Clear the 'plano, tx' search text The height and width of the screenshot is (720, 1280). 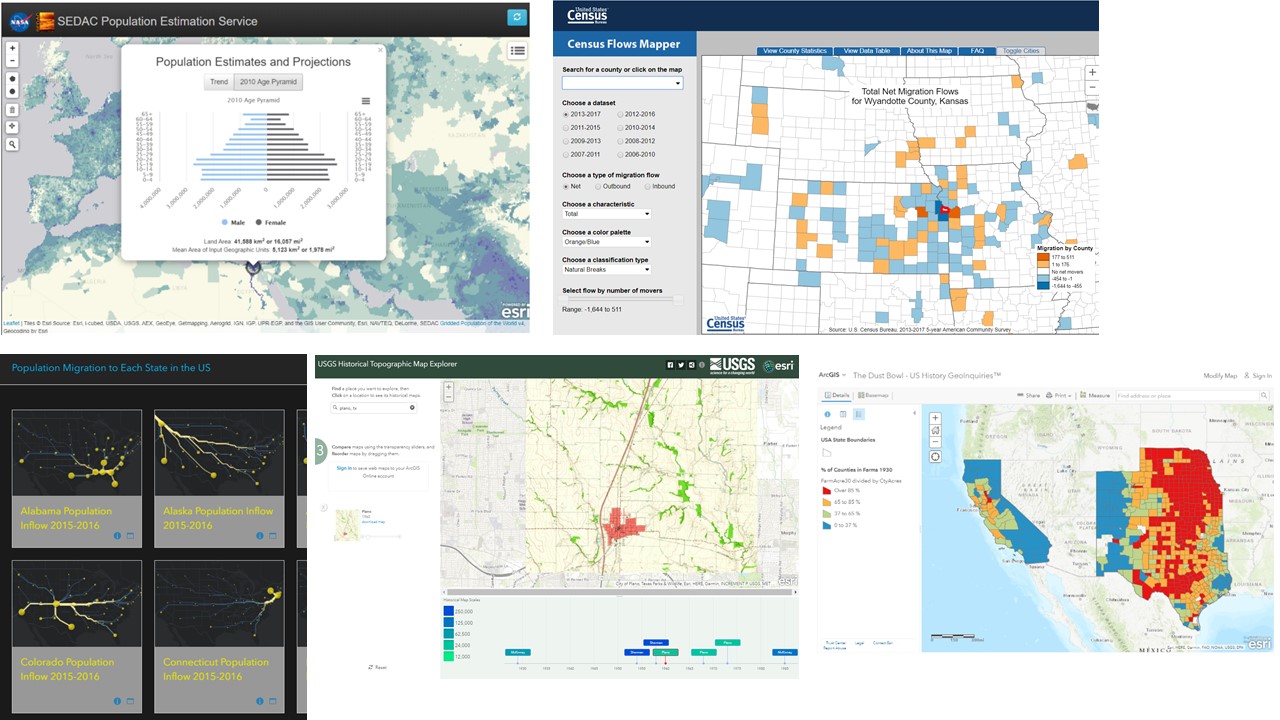coord(412,408)
